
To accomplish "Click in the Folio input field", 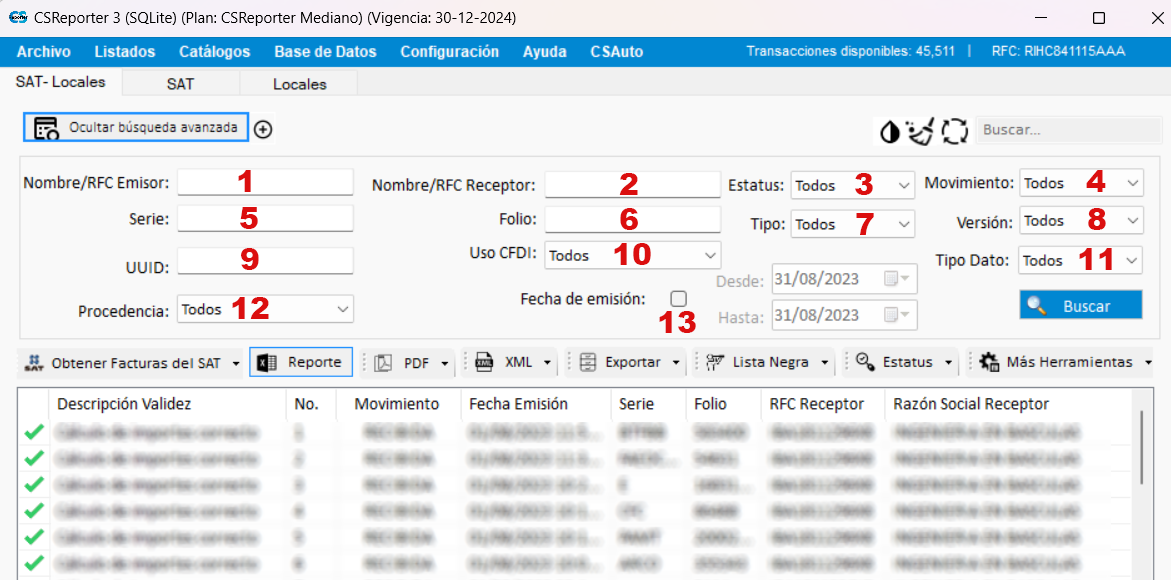I will coord(633,219).
